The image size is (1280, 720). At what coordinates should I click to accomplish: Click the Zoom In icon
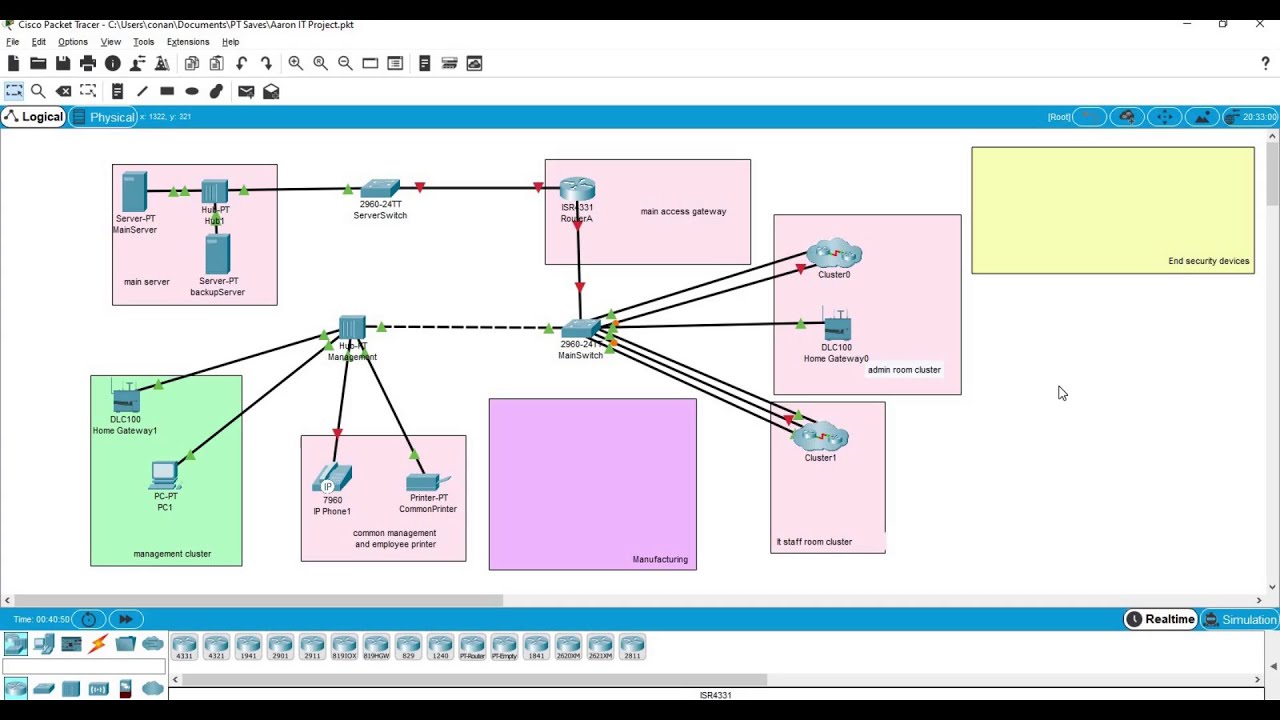[296, 63]
